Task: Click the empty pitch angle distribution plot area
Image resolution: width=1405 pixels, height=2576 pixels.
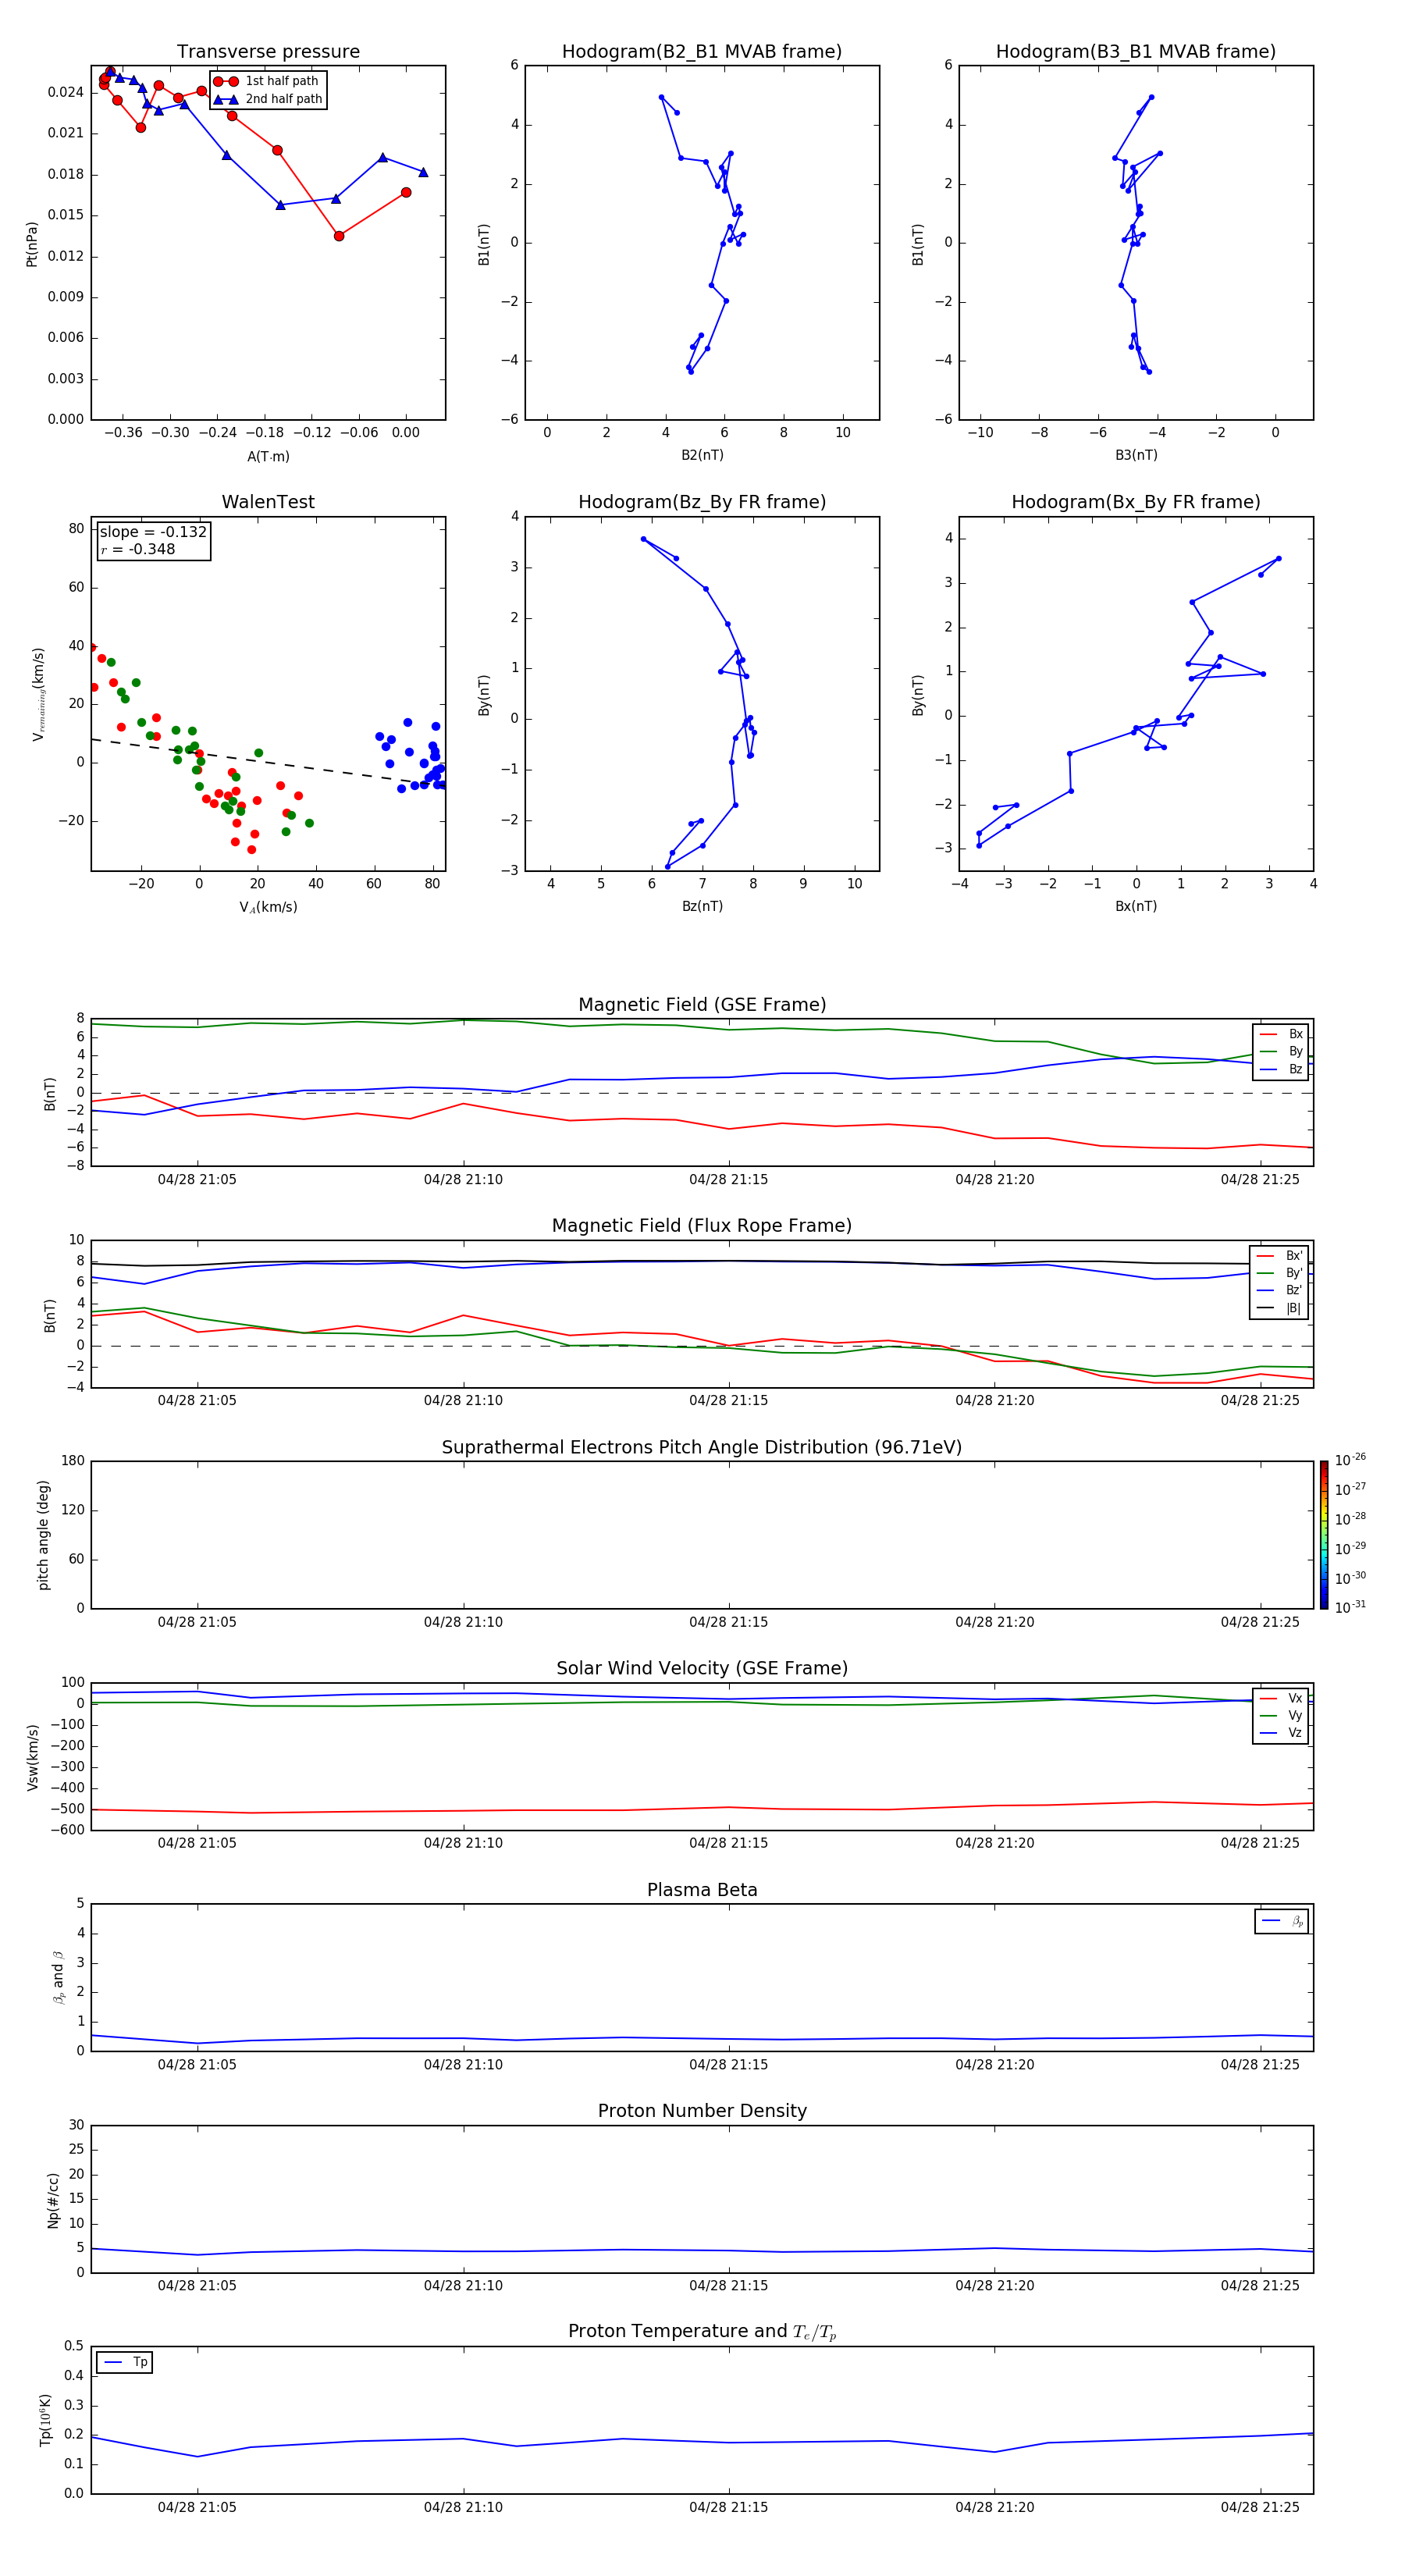Action: click(702, 1535)
